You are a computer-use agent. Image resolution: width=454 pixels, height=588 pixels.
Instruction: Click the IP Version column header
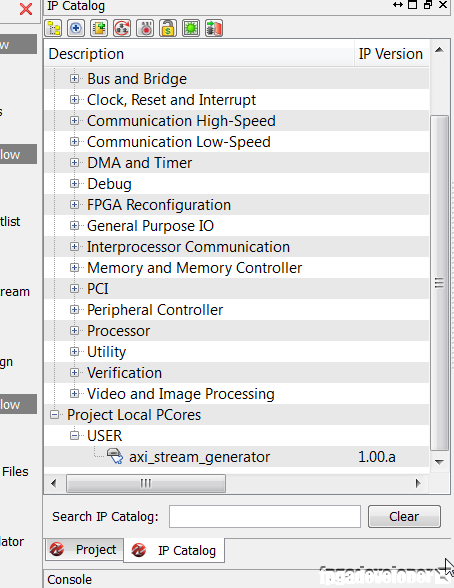391,54
